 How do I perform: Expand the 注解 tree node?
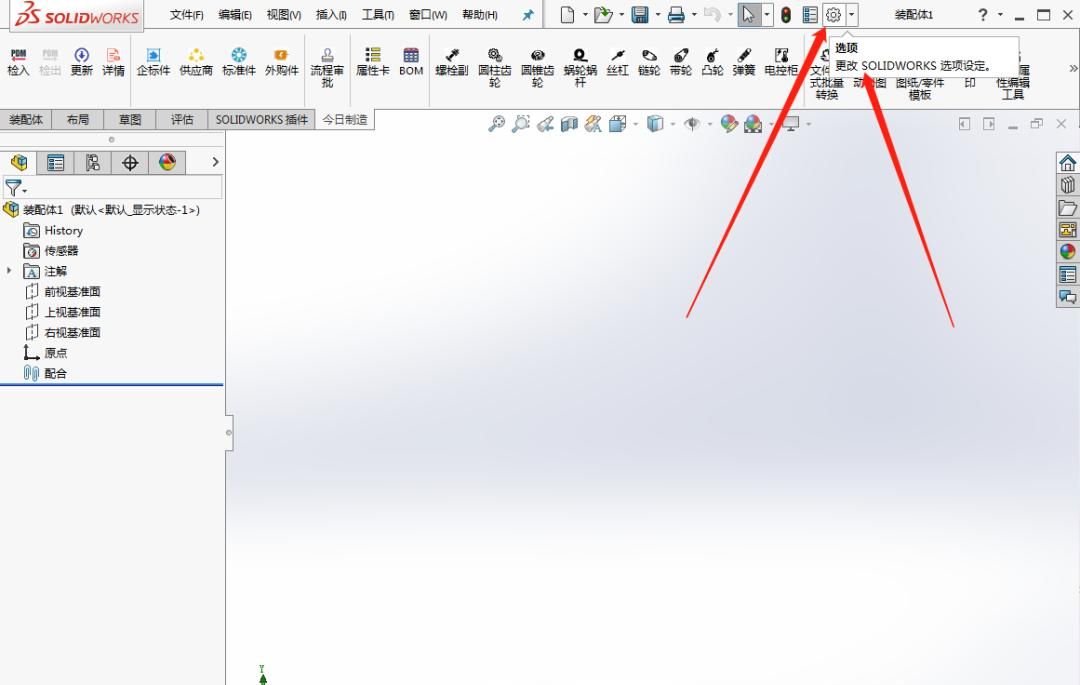tap(8, 271)
